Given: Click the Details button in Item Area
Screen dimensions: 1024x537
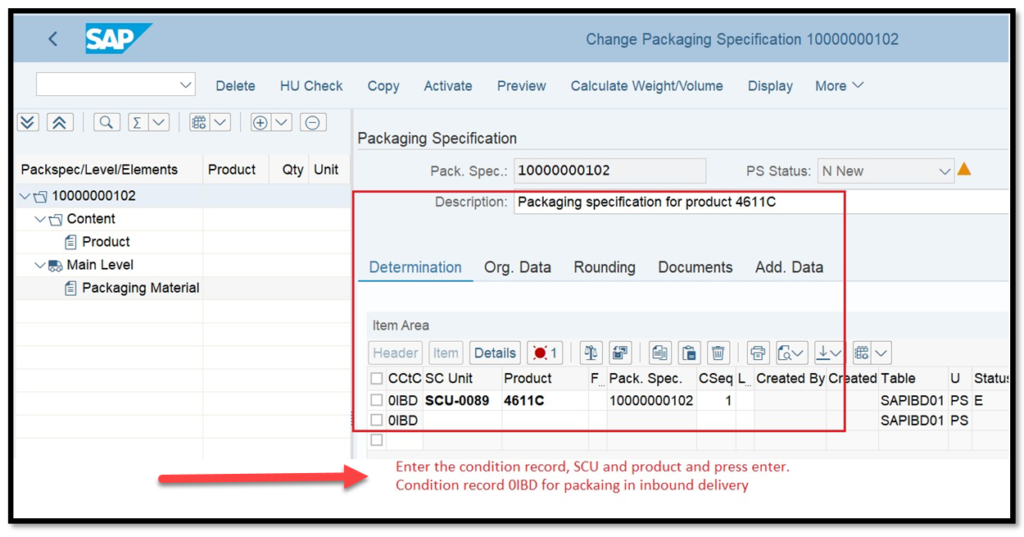Looking at the screenshot, I should tap(494, 353).
